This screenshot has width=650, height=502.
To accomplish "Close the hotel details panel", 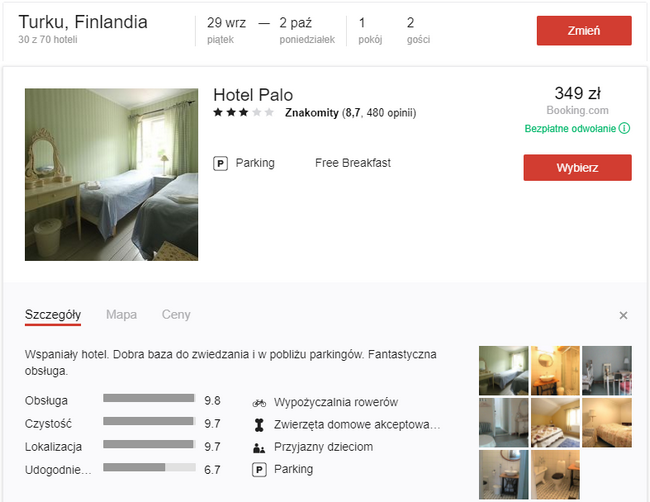I will pyautogui.click(x=623, y=315).
